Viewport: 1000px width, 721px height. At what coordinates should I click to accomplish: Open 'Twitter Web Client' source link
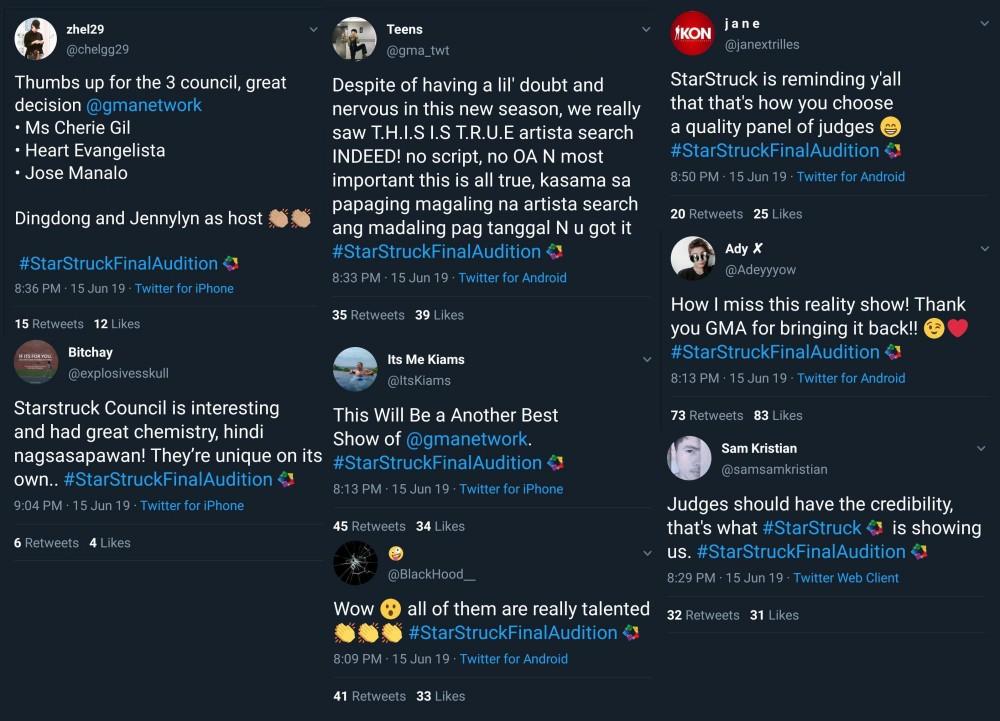[x=846, y=578]
